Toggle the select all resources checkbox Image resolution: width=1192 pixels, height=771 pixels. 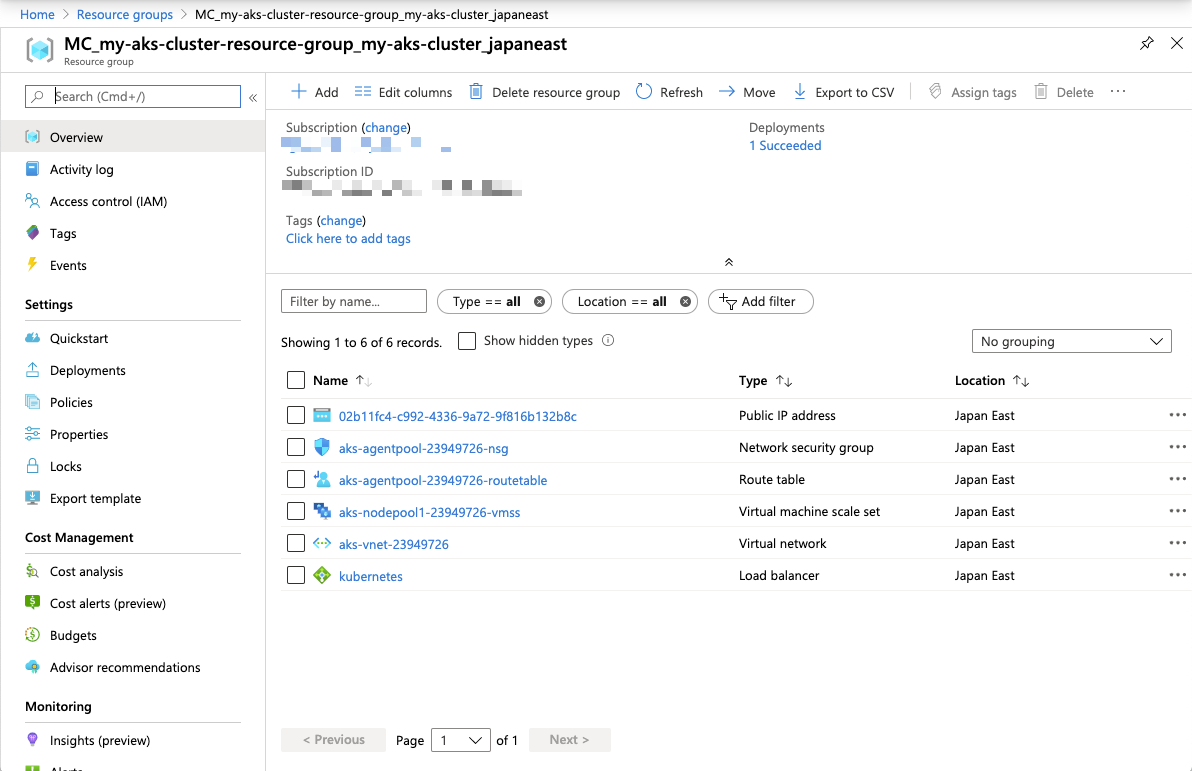(x=296, y=380)
